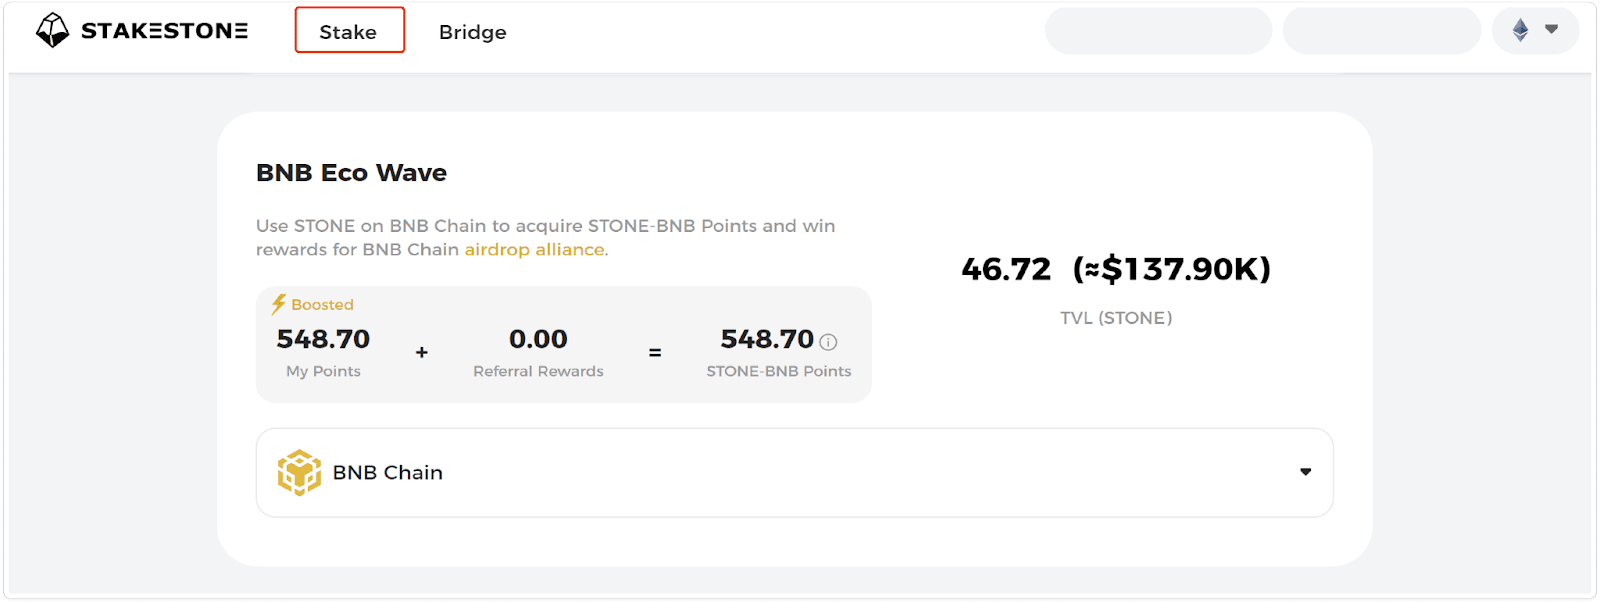
Task: Click the second blank pill button in header
Action: [x=1381, y=31]
